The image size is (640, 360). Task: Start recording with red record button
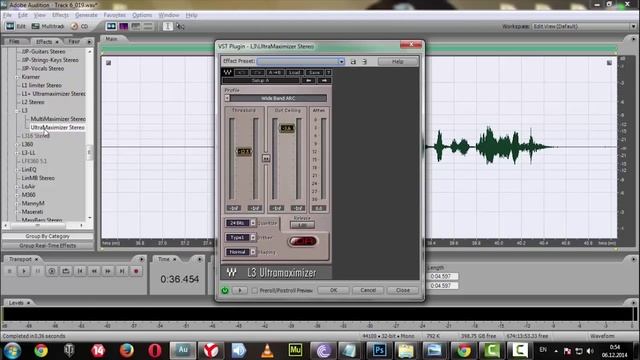(x=136, y=271)
